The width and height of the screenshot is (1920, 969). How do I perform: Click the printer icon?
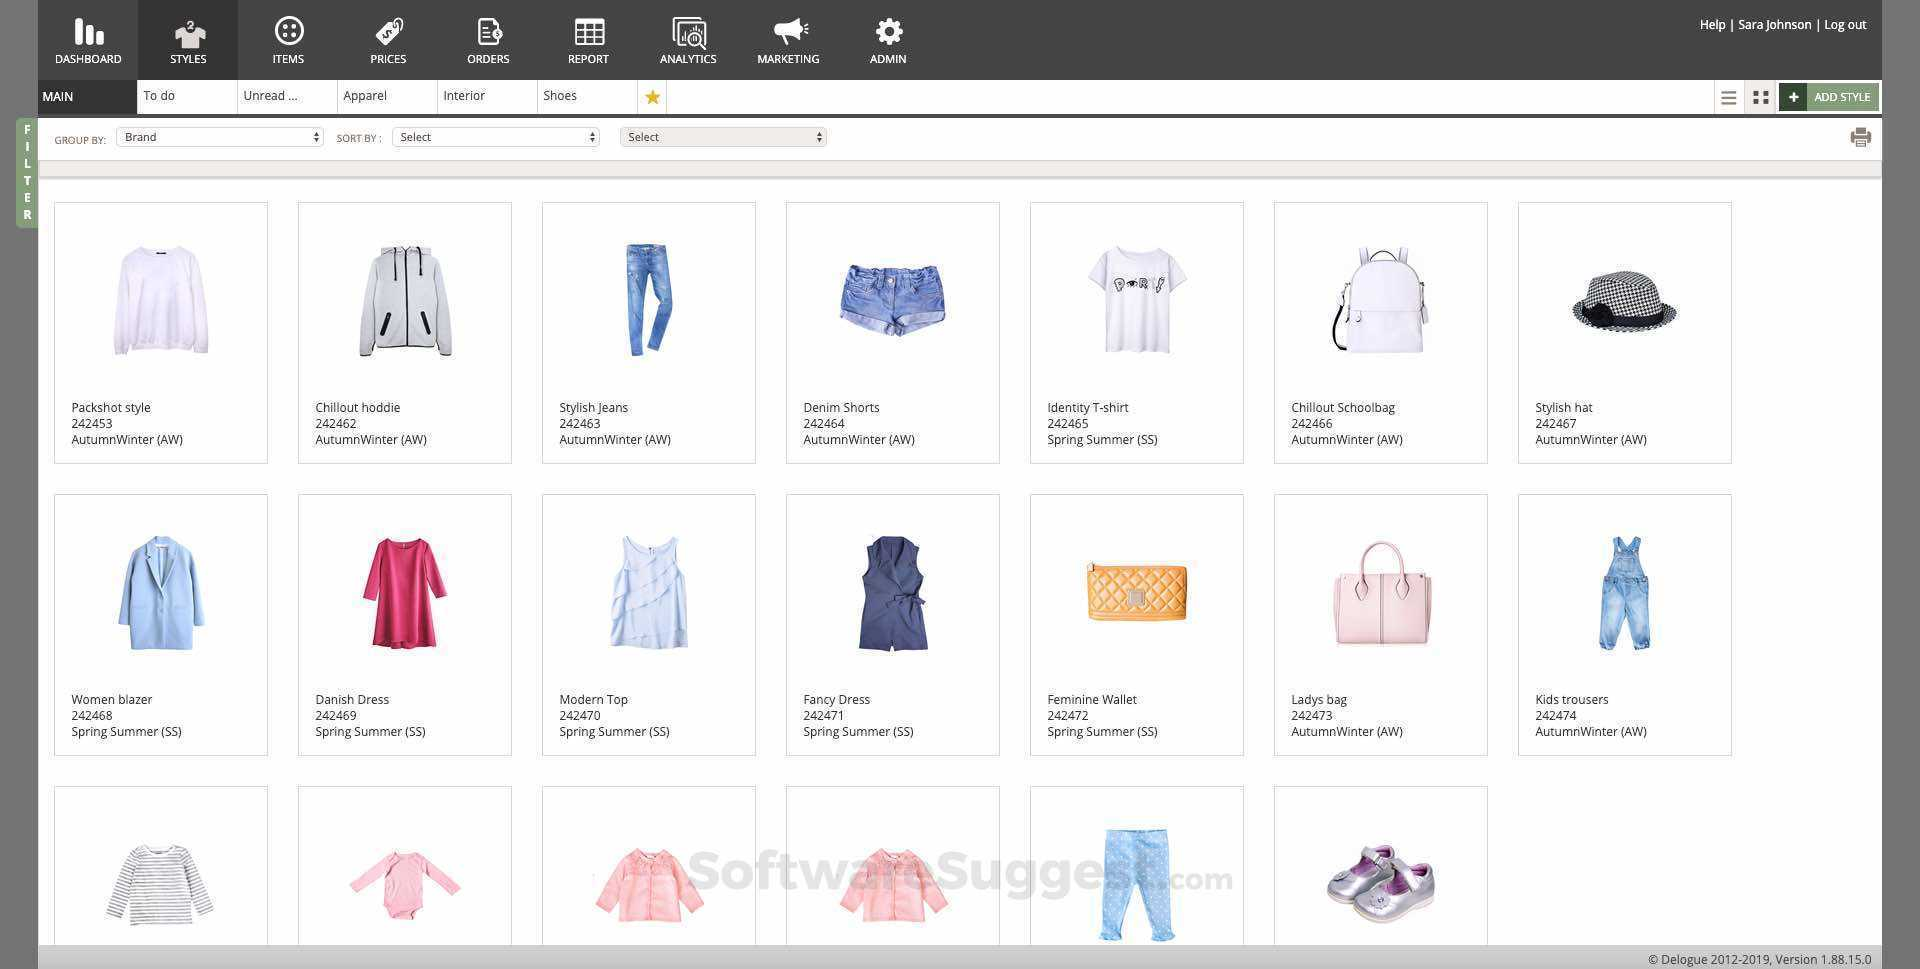tap(1860, 137)
